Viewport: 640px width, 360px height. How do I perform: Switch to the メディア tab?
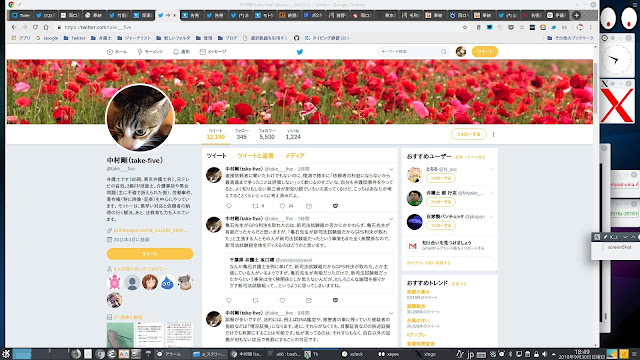pos(294,156)
